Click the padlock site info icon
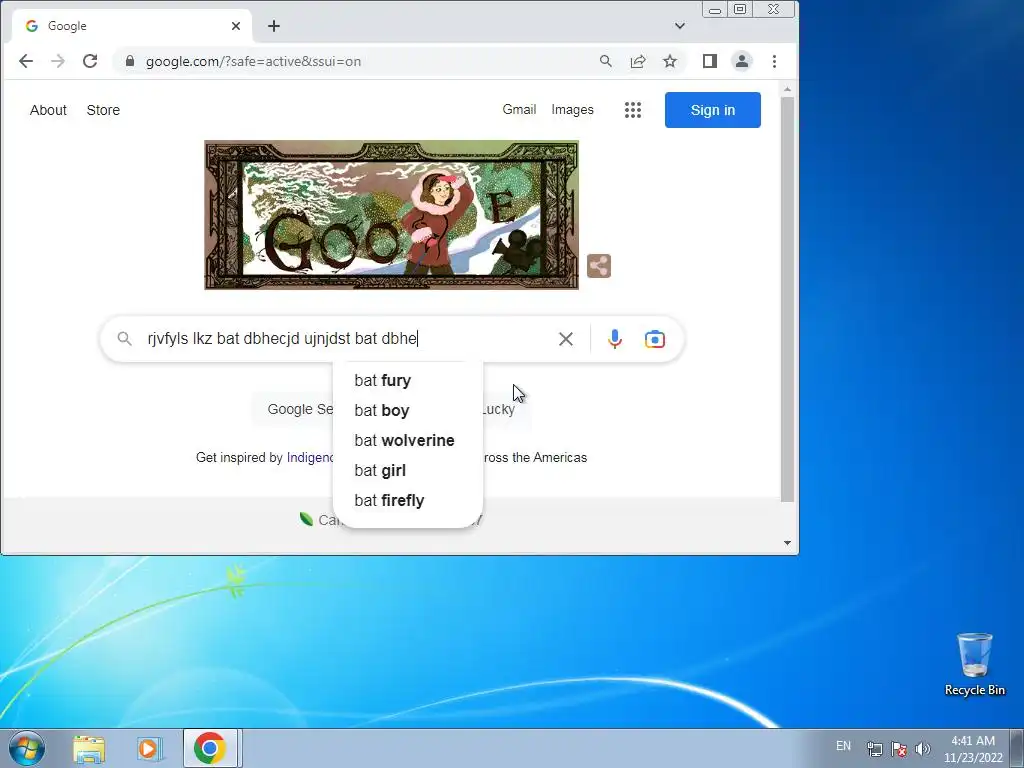 [130, 61]
